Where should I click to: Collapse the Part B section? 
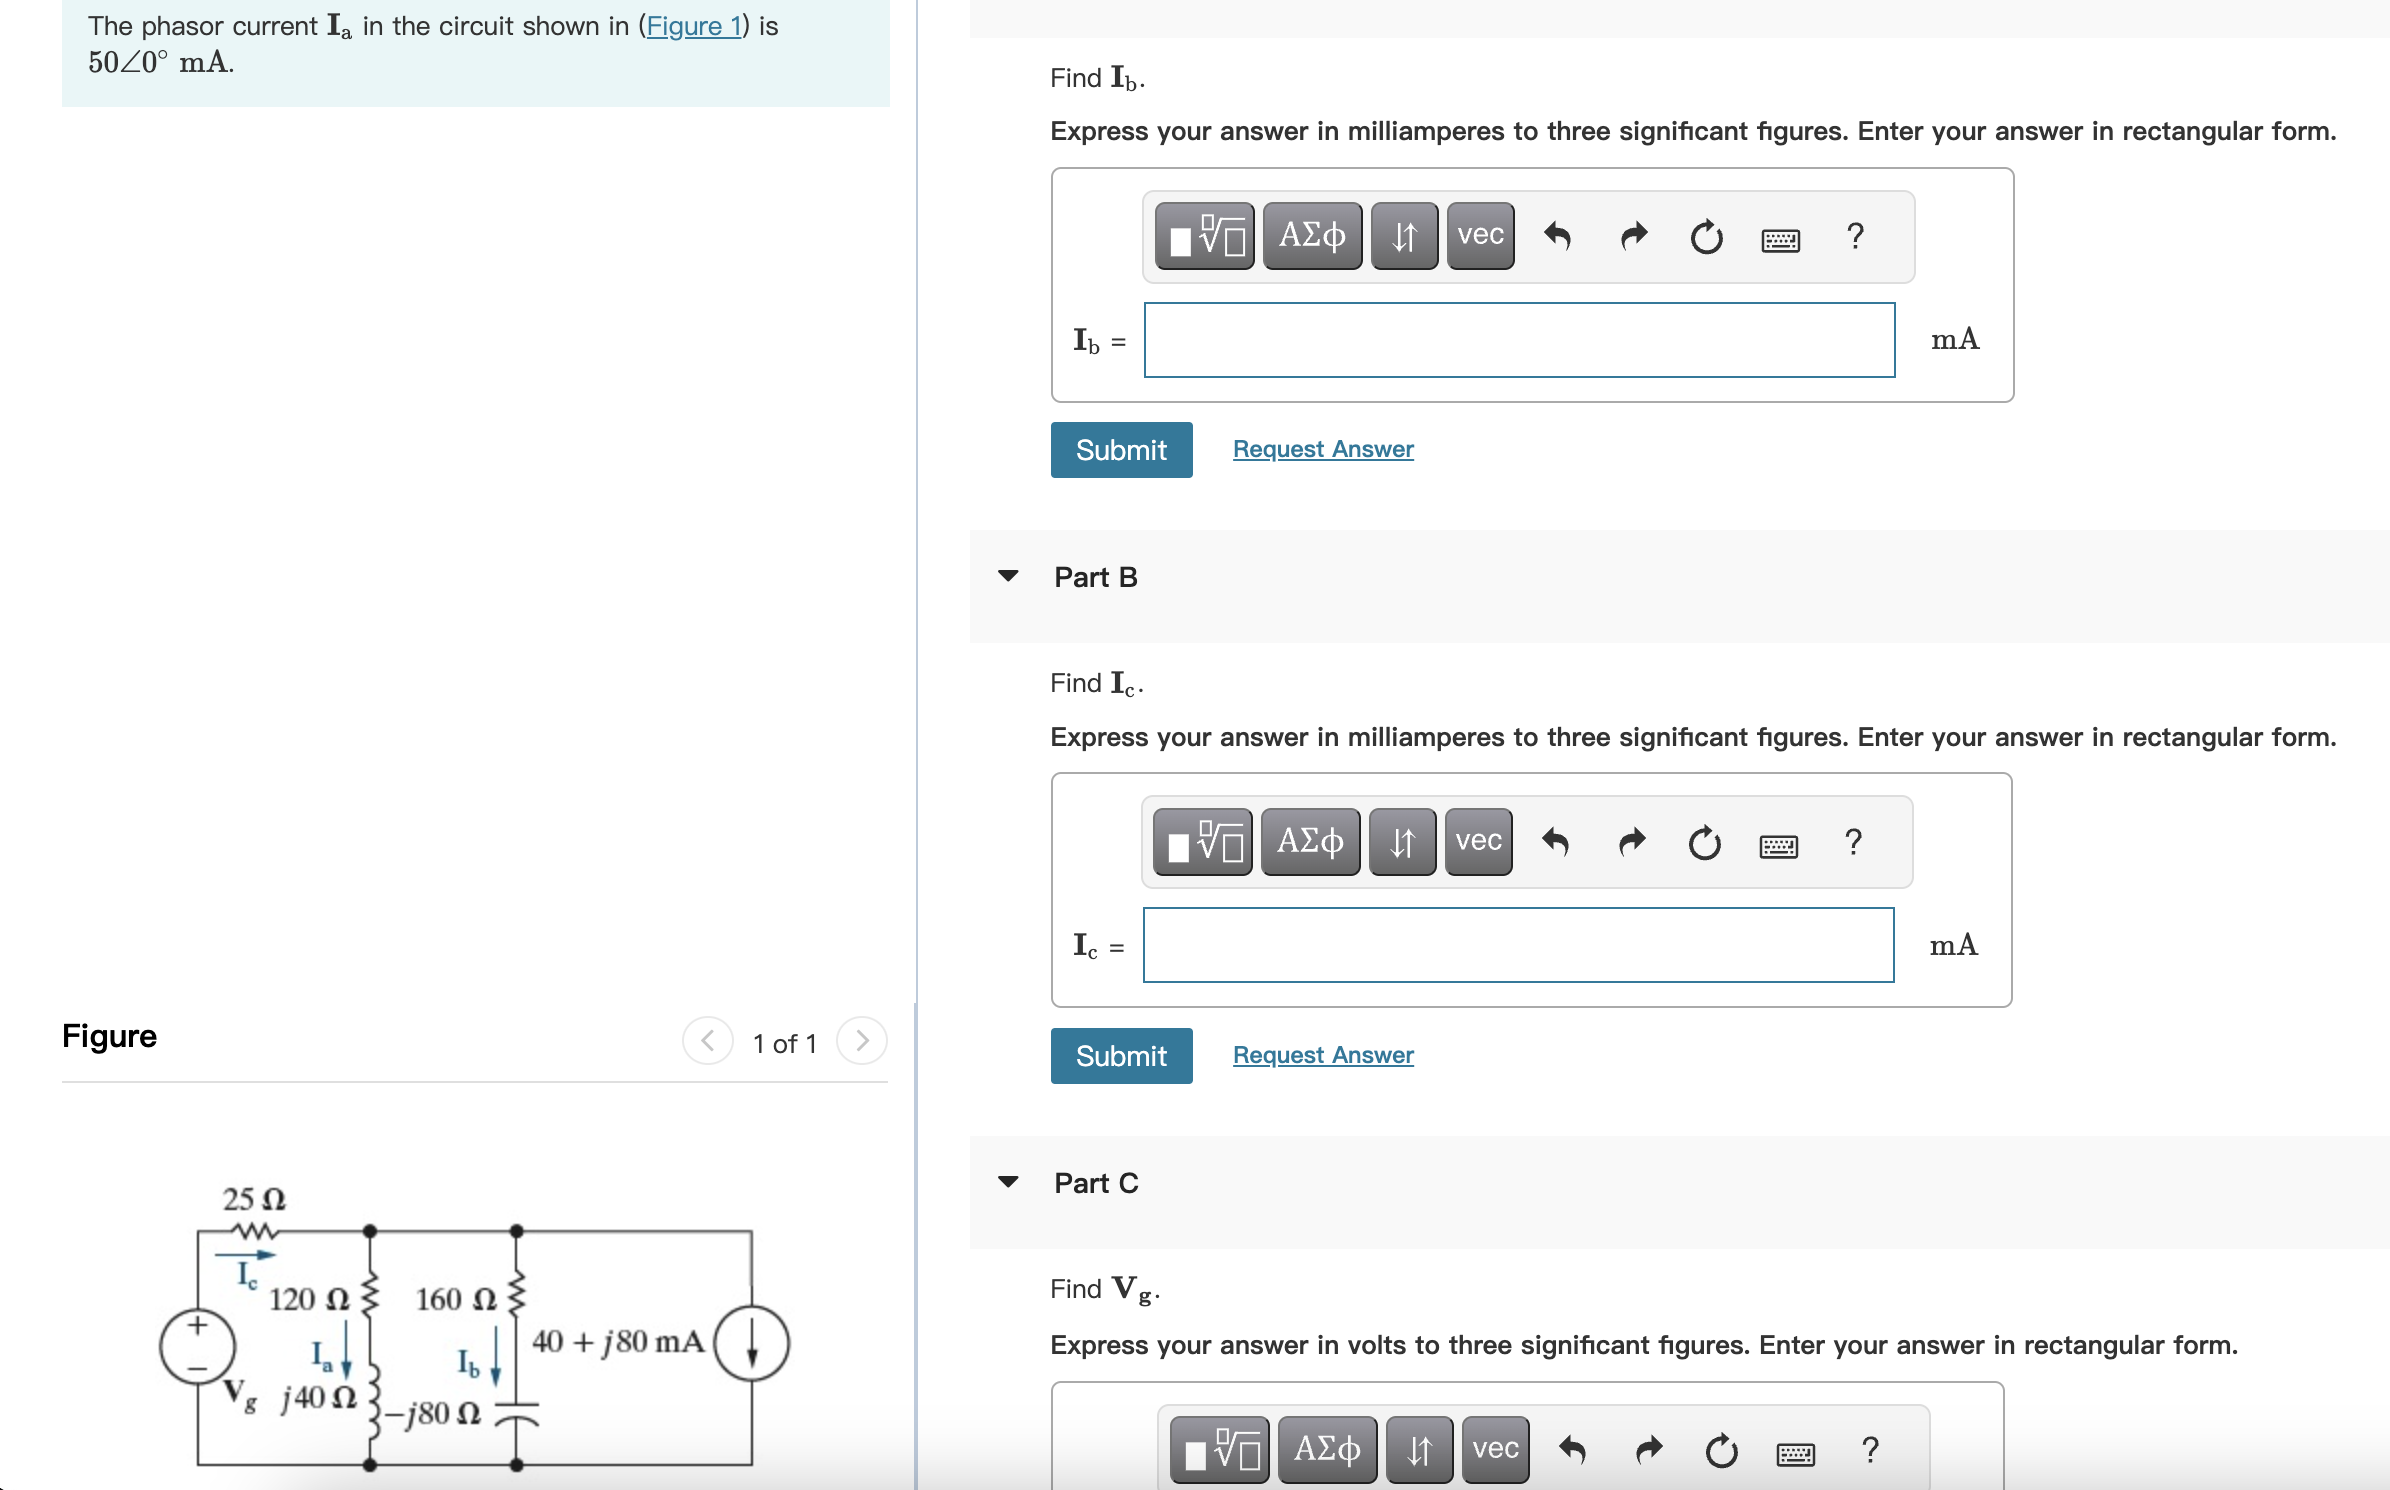(x=1009, y=576)
